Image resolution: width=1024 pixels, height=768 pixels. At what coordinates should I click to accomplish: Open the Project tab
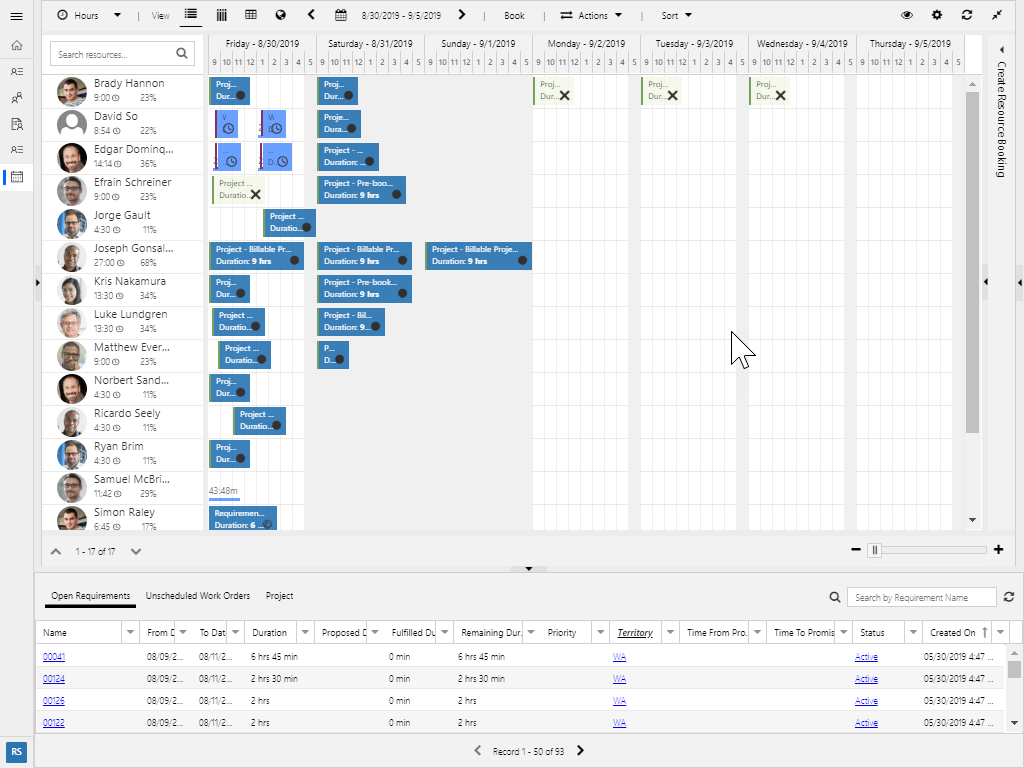coord(279,596)
